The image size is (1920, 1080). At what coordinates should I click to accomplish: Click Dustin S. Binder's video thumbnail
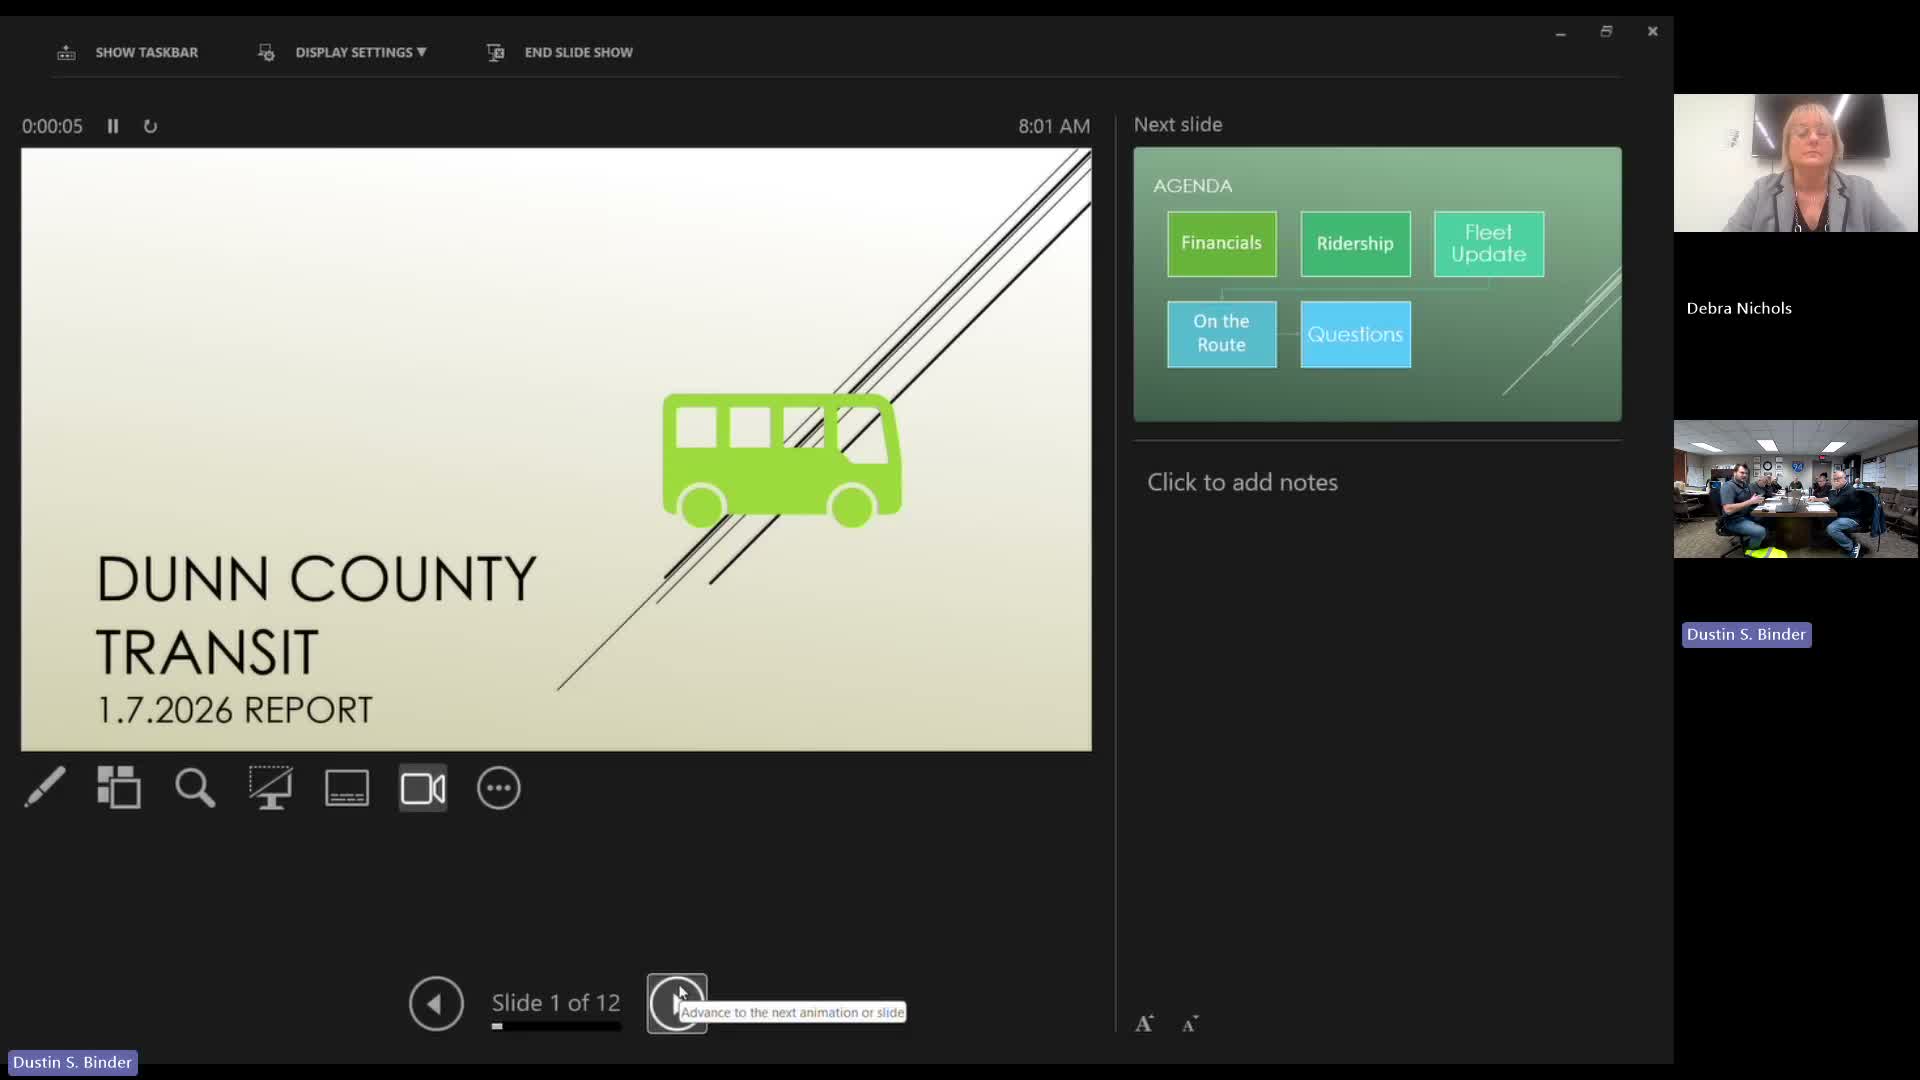pyautogui.click(x=1795, y=489)
